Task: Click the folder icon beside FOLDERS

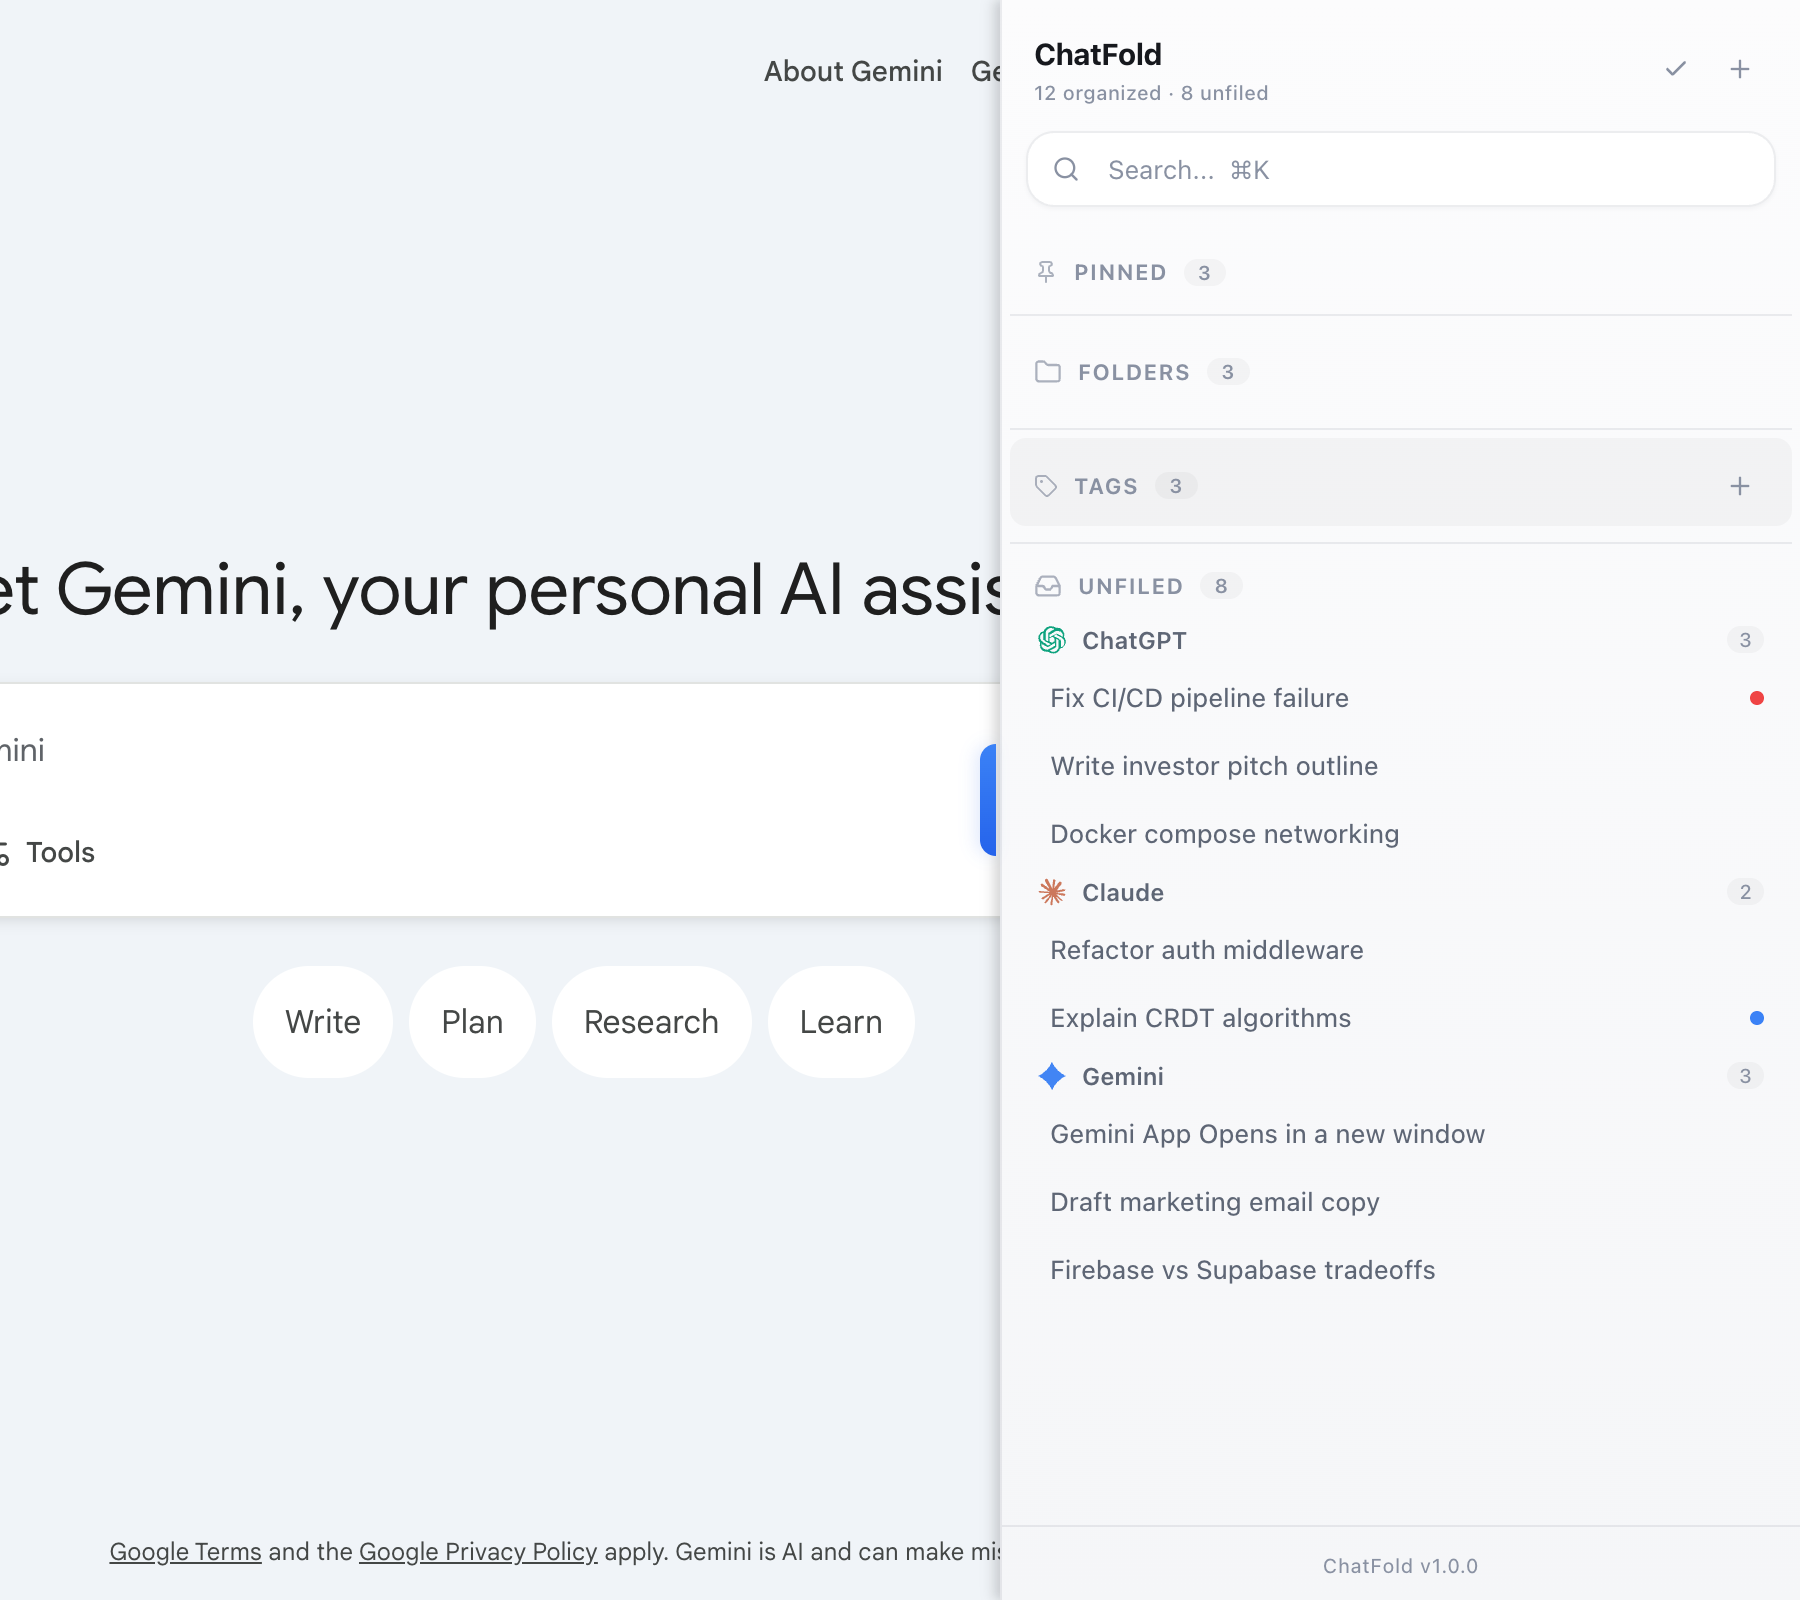Action: (1047, 372)
